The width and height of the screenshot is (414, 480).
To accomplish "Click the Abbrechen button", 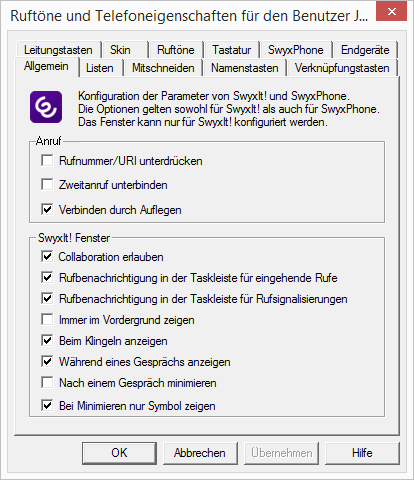I will tap(200, 453).
